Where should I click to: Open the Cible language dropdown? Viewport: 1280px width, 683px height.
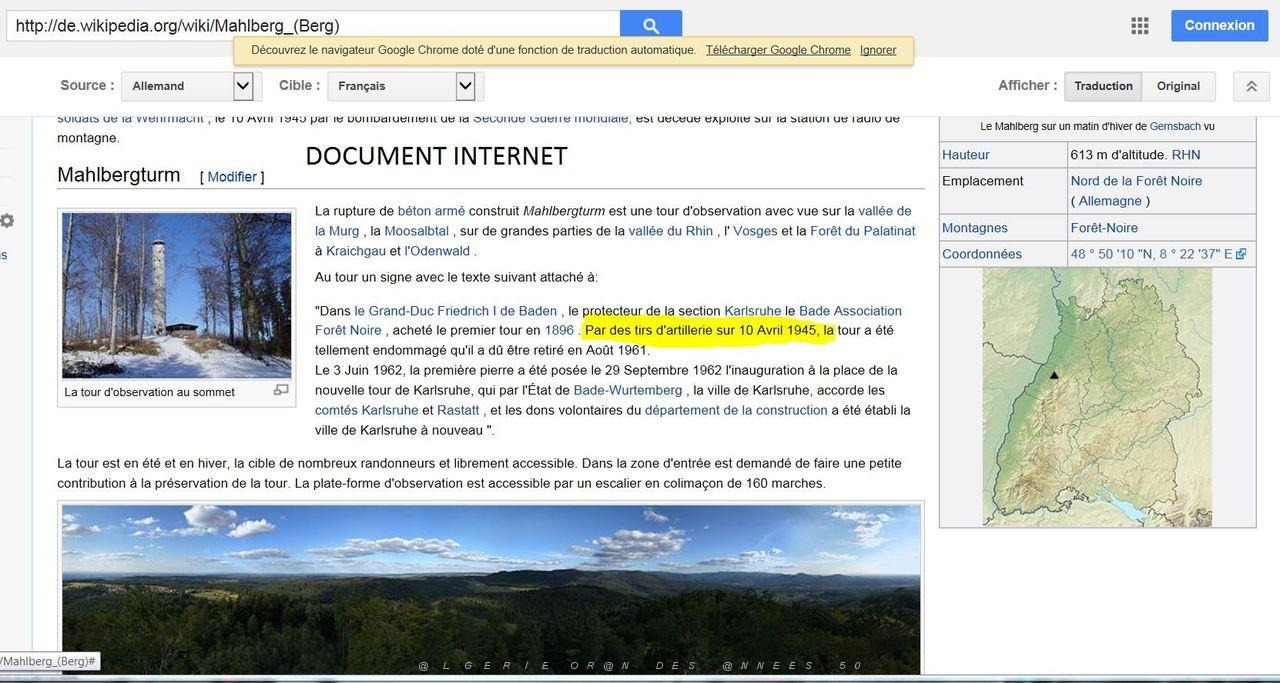pos(405,86)
